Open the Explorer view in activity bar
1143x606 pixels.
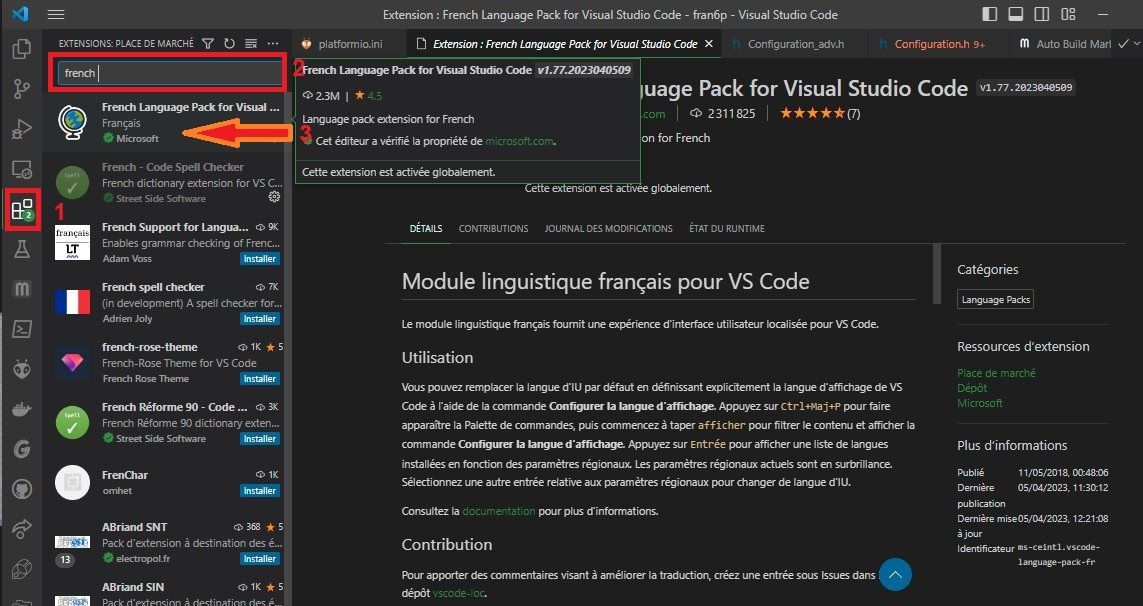[22, 49]
